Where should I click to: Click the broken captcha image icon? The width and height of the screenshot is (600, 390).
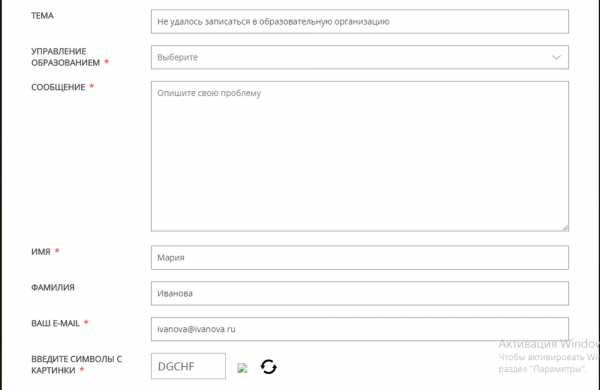tap(242, 368)
